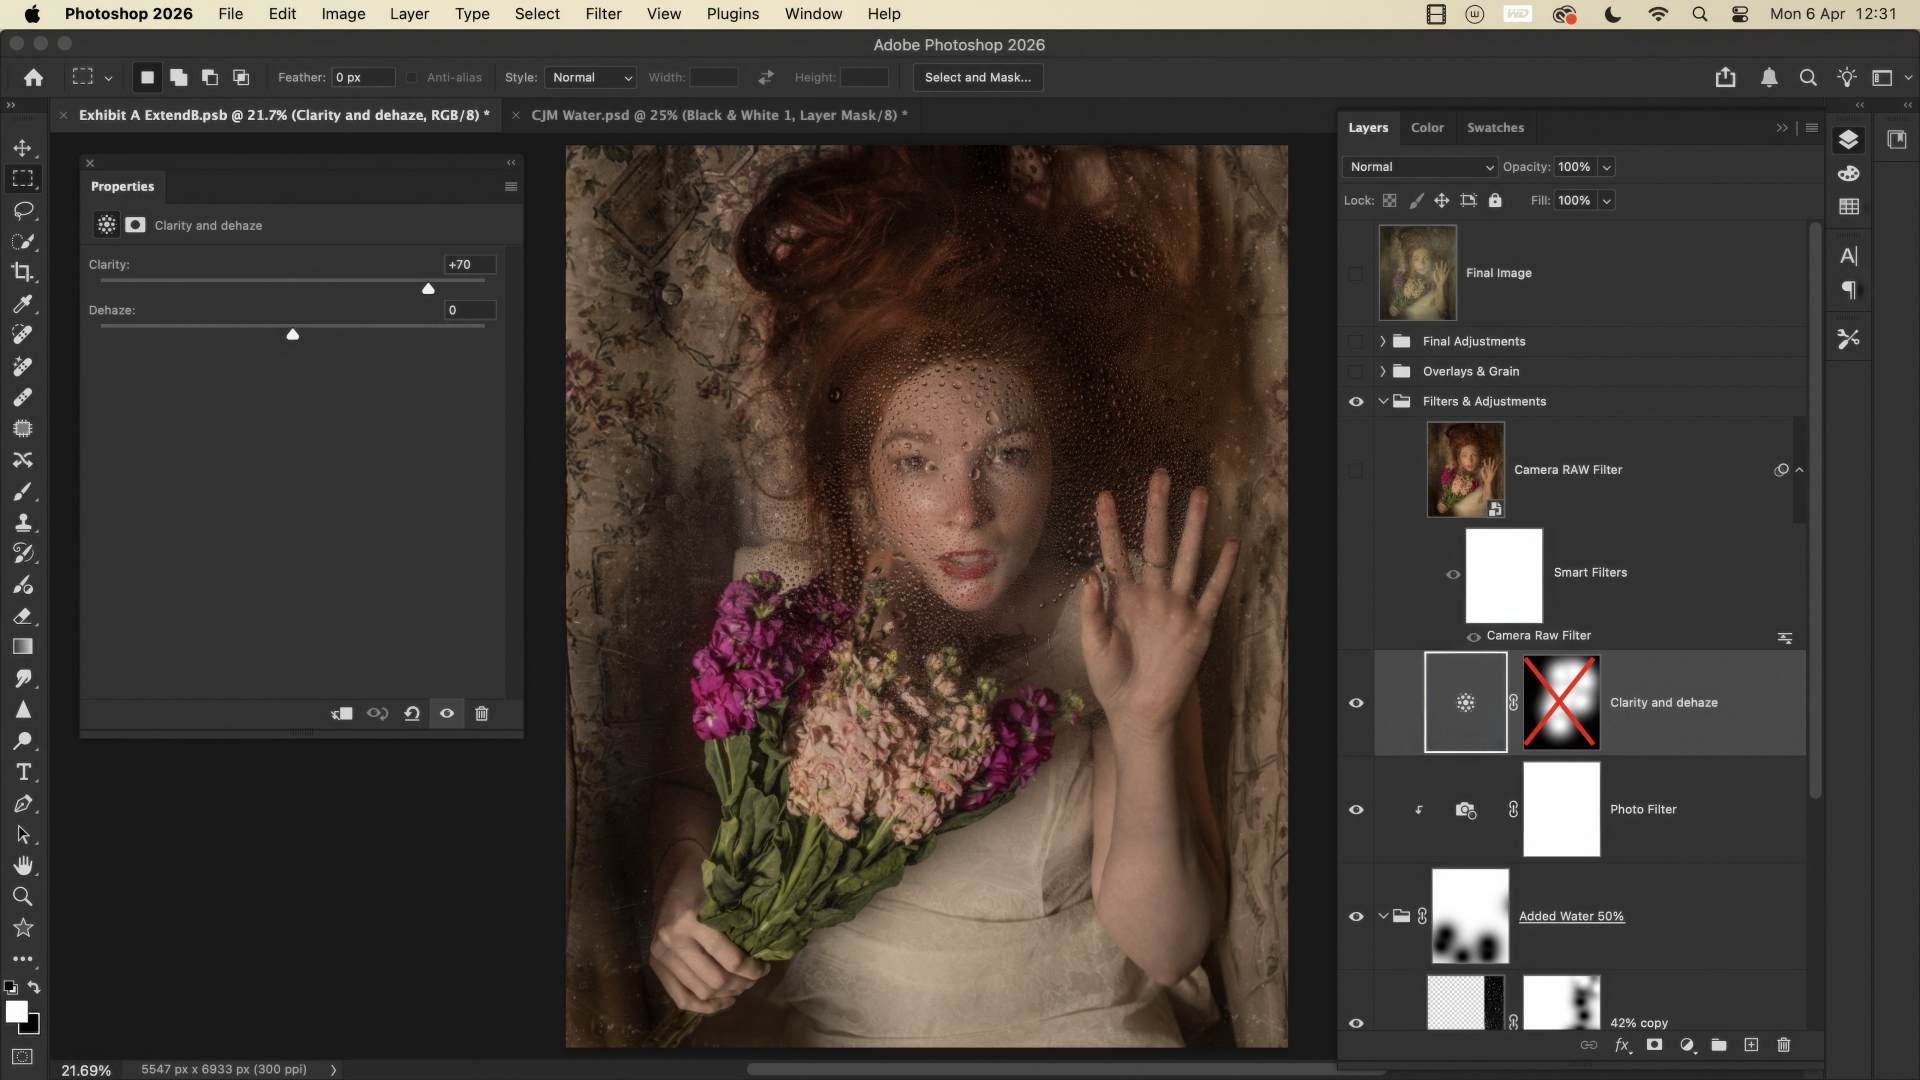Show the Final Image layer
Image resolution: width=1920 pixels, height=1080 pixels.
point(1356,273)
